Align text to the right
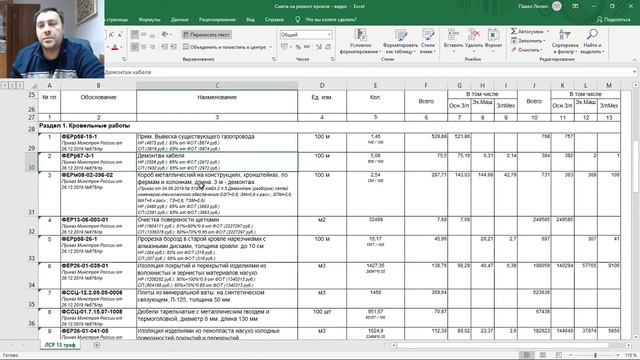 [x=153, y=47]
